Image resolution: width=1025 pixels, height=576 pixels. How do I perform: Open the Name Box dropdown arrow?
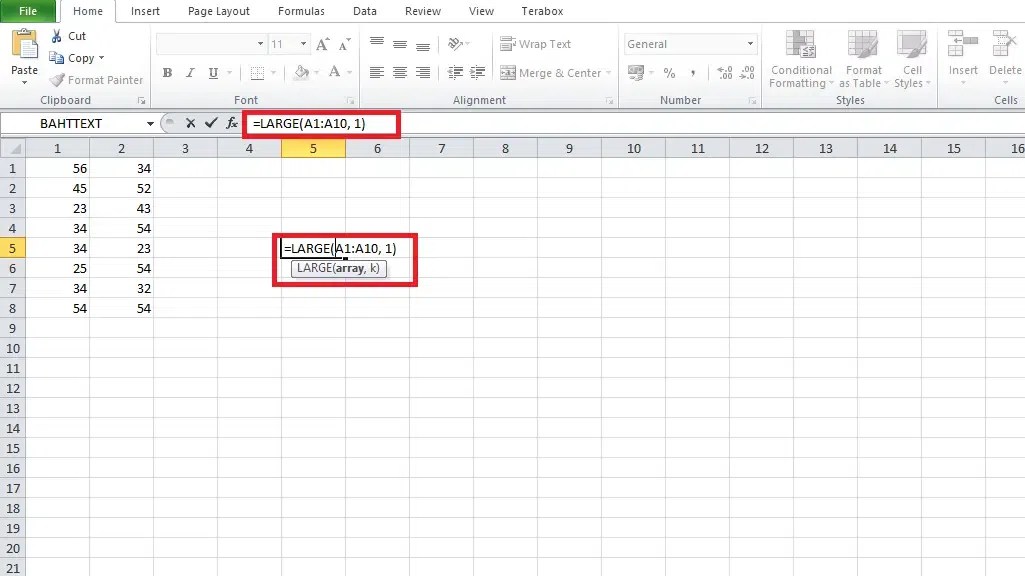[x=148, y=123]
